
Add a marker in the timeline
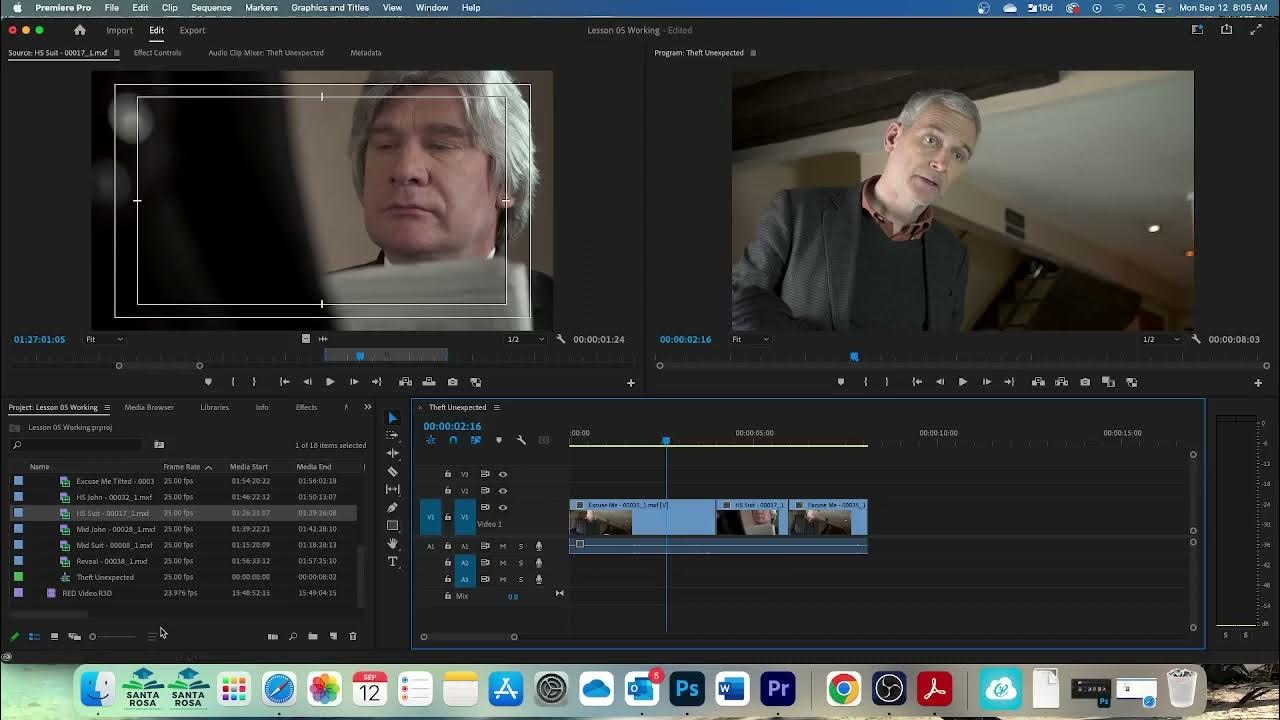498,440
